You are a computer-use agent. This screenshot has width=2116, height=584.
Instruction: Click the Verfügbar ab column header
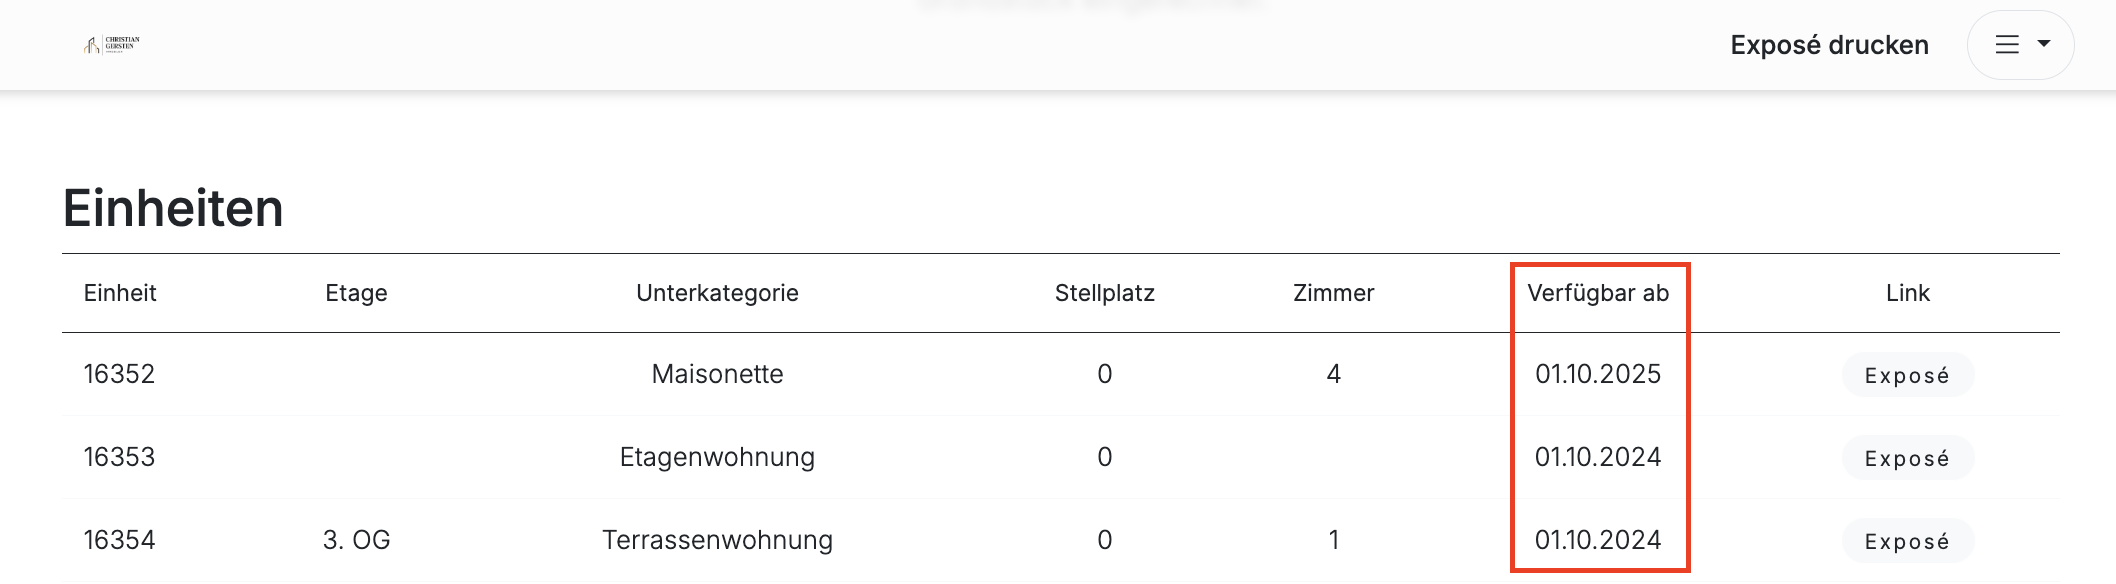tap(1598, 293)
